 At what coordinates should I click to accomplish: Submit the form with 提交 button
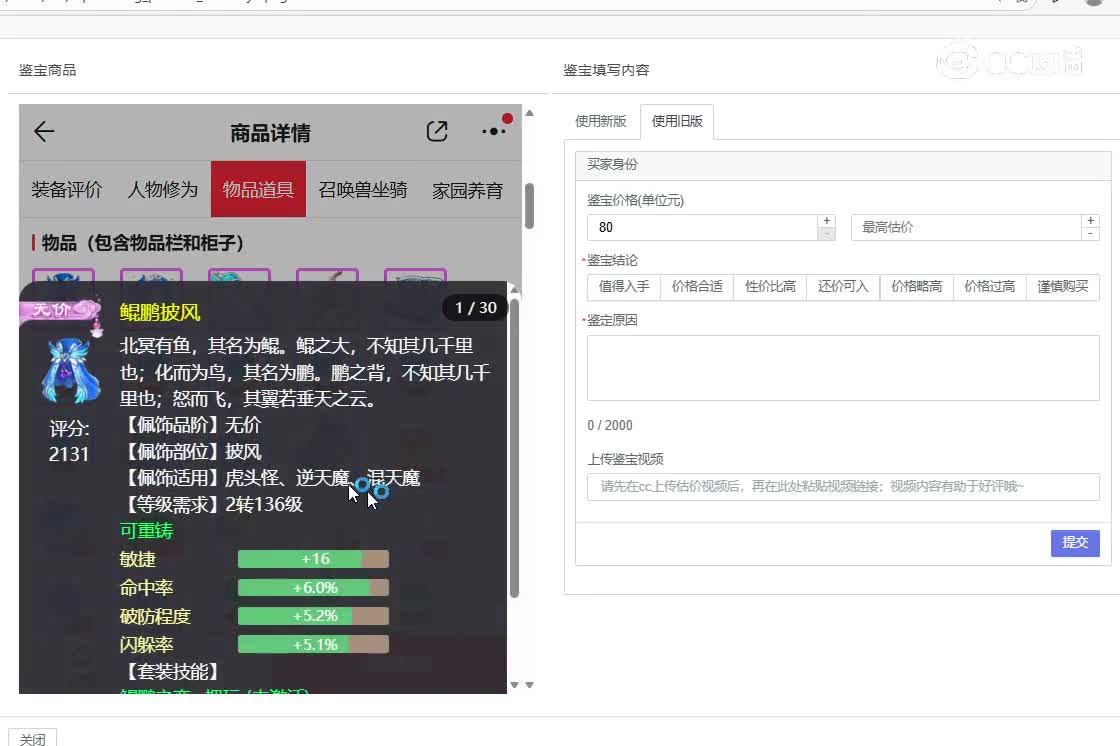[x=1075, y=542]
